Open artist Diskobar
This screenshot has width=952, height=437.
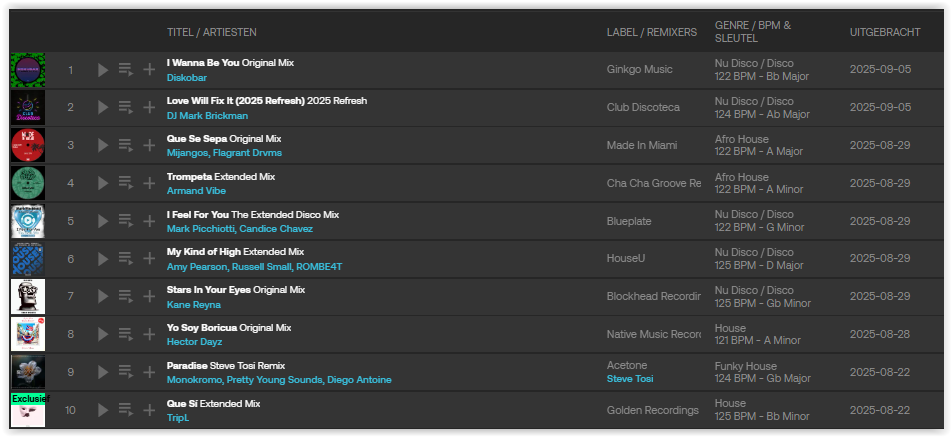[x=187, y=78]
